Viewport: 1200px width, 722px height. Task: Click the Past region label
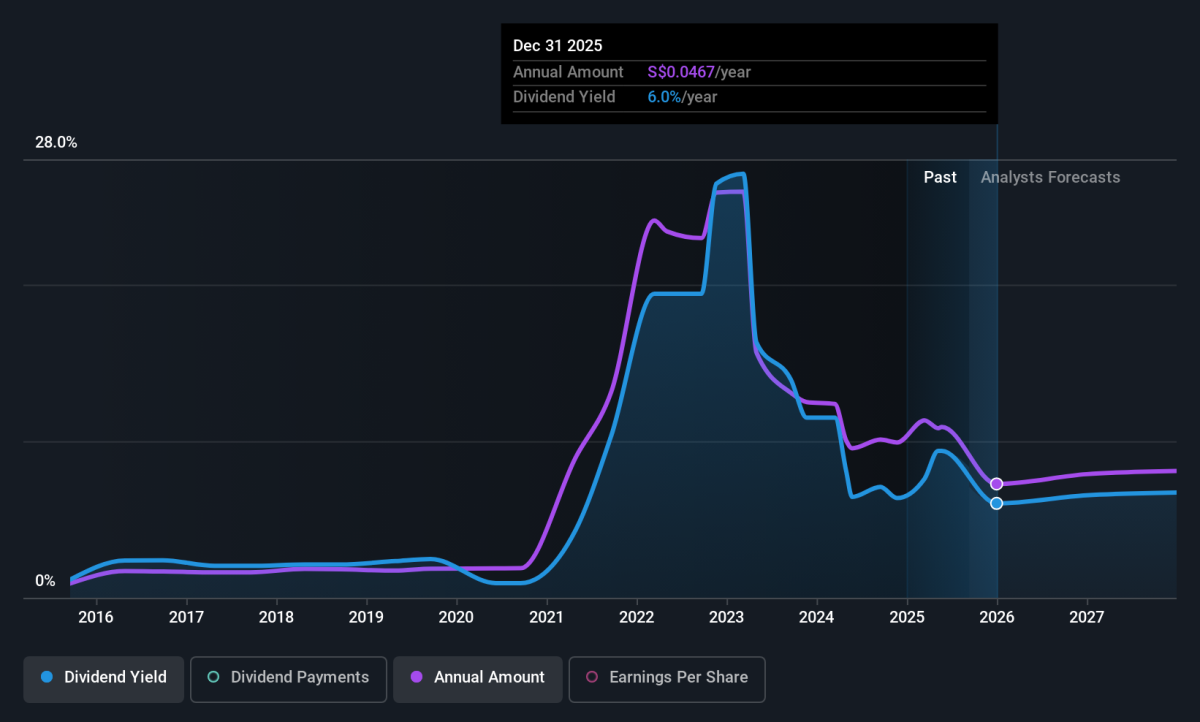click(940, 177)
